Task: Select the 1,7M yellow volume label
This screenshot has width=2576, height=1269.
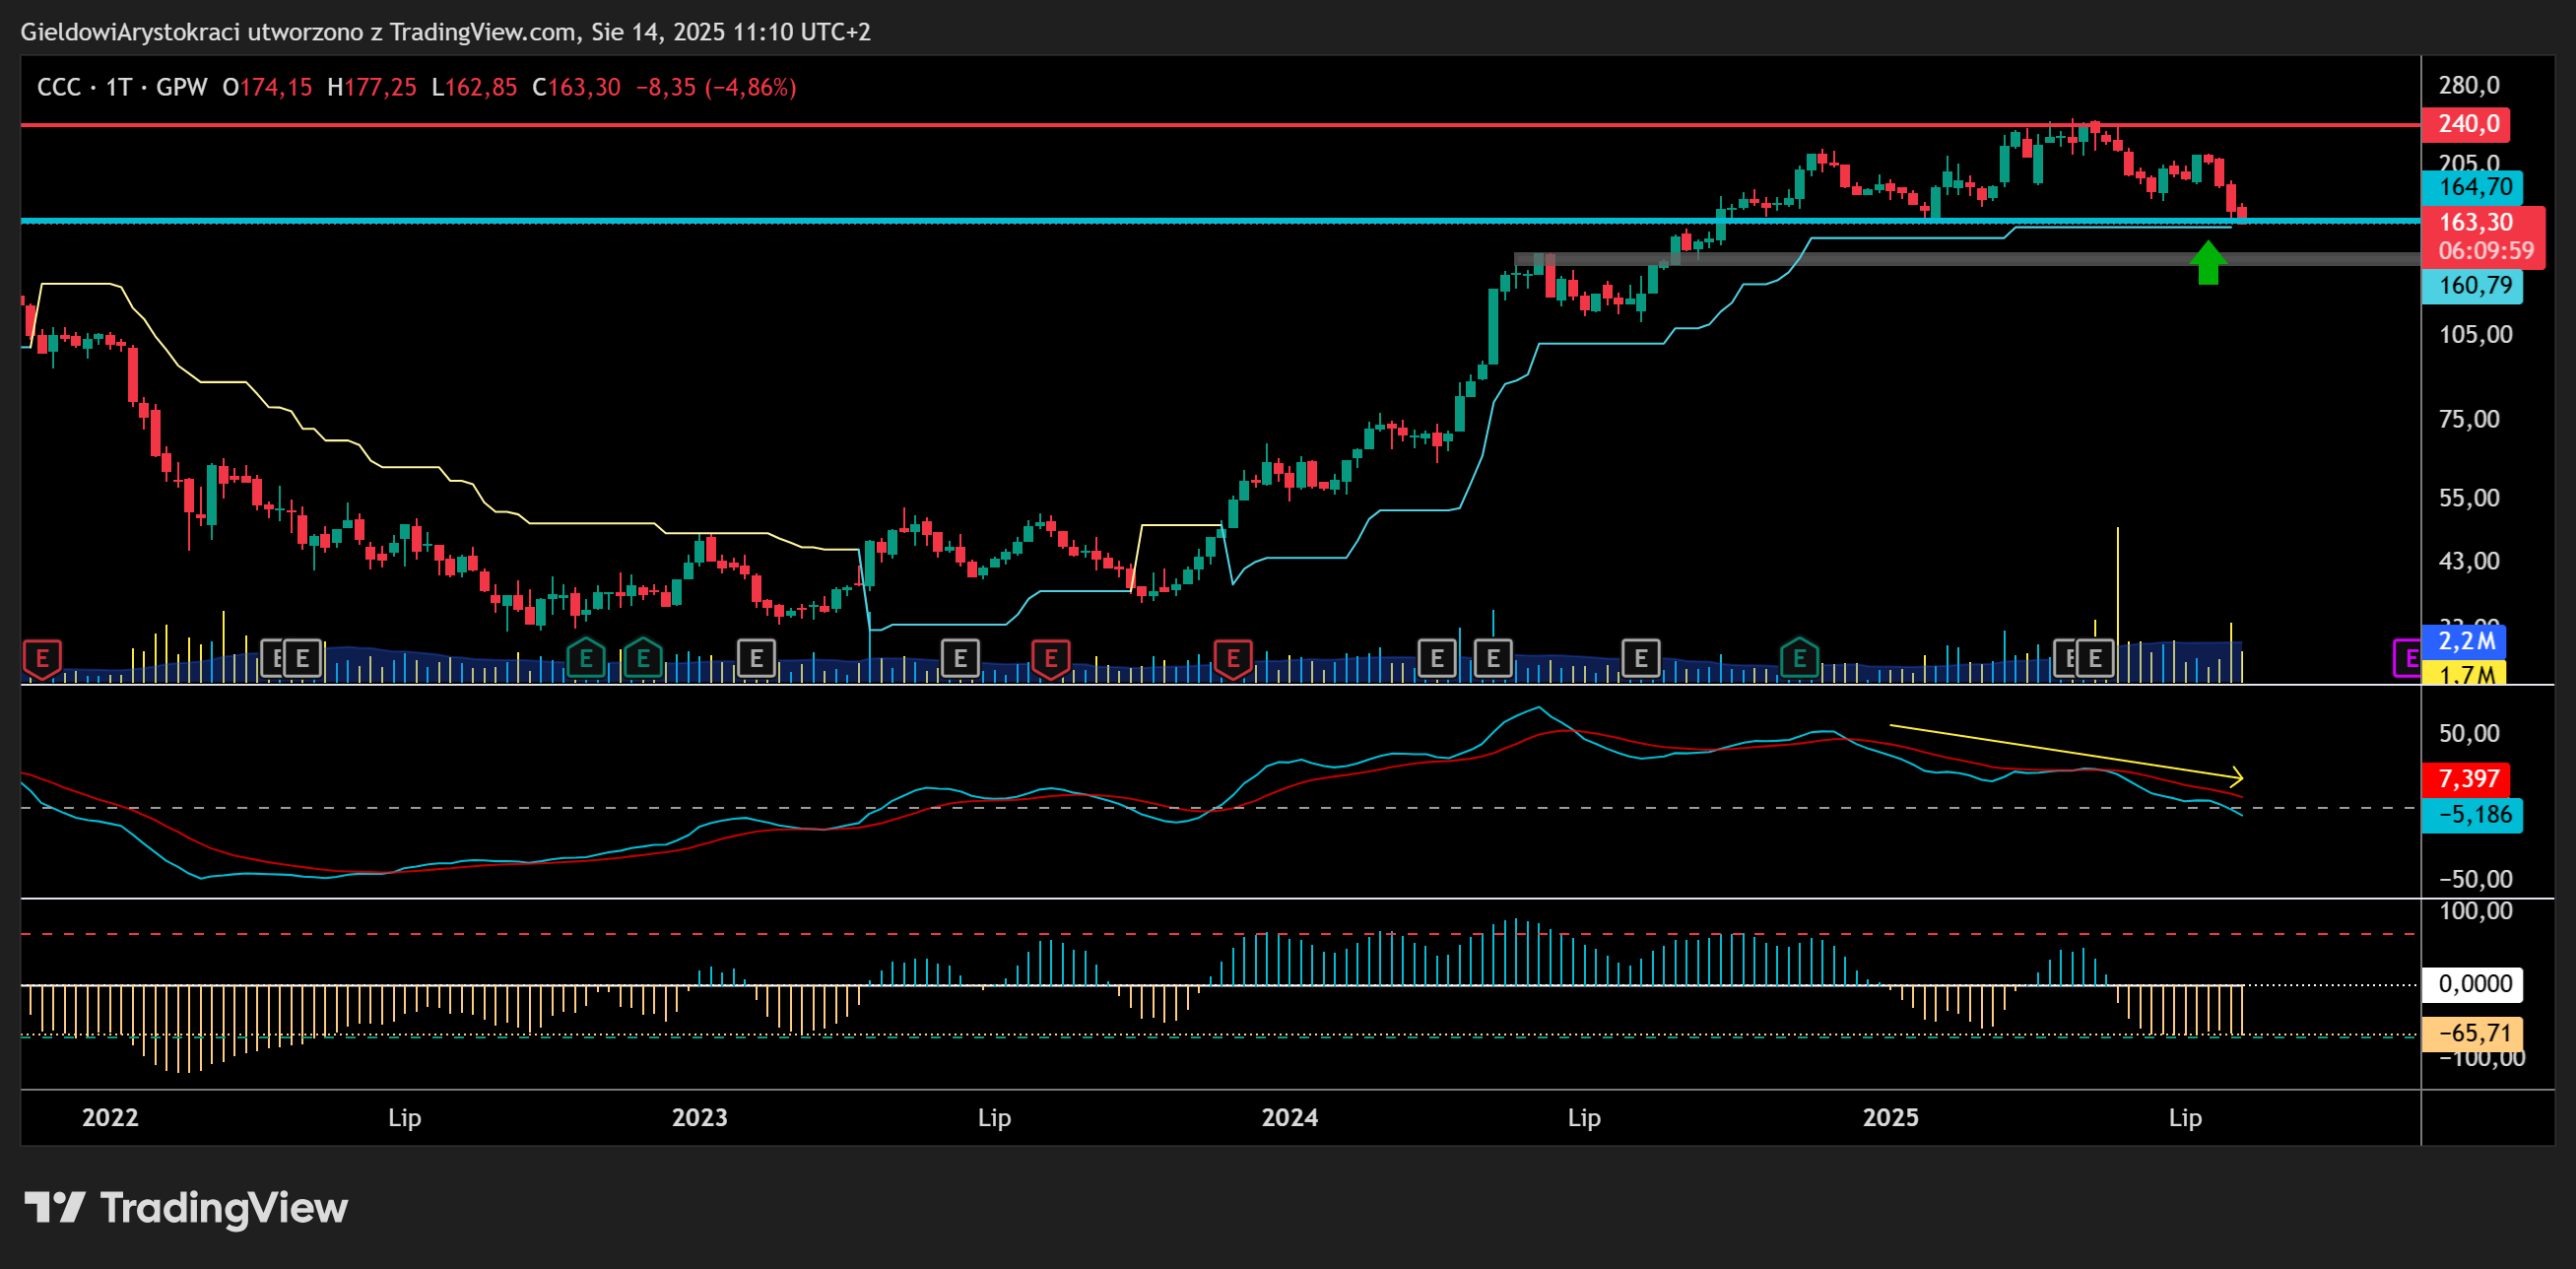Action: point(2465,674)
